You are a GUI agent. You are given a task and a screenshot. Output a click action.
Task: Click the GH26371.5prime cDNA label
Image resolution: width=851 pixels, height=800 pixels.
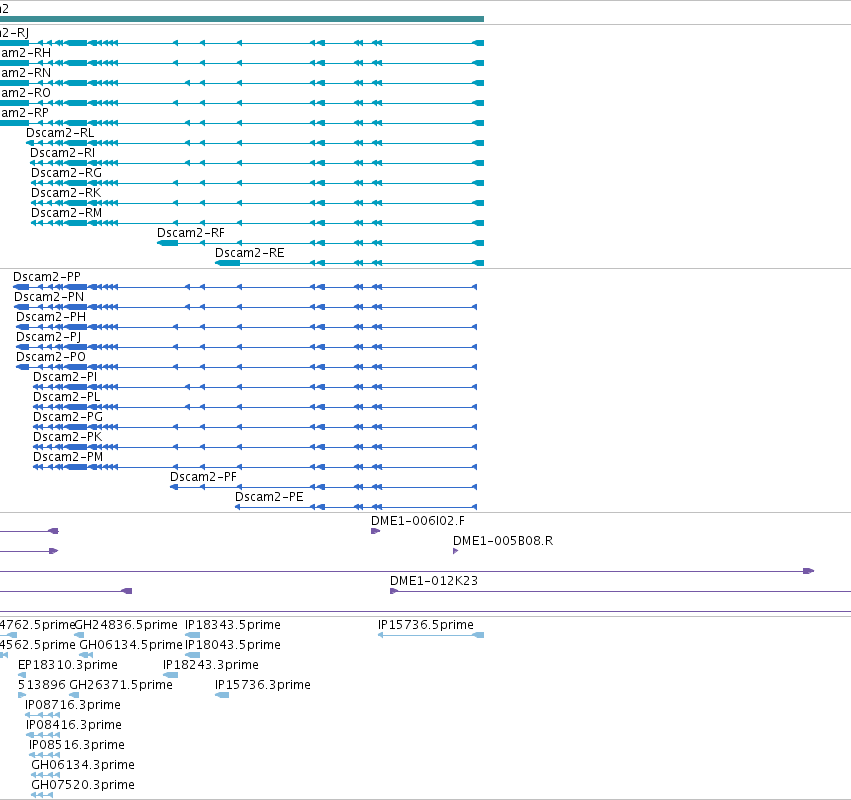[121, 686]
